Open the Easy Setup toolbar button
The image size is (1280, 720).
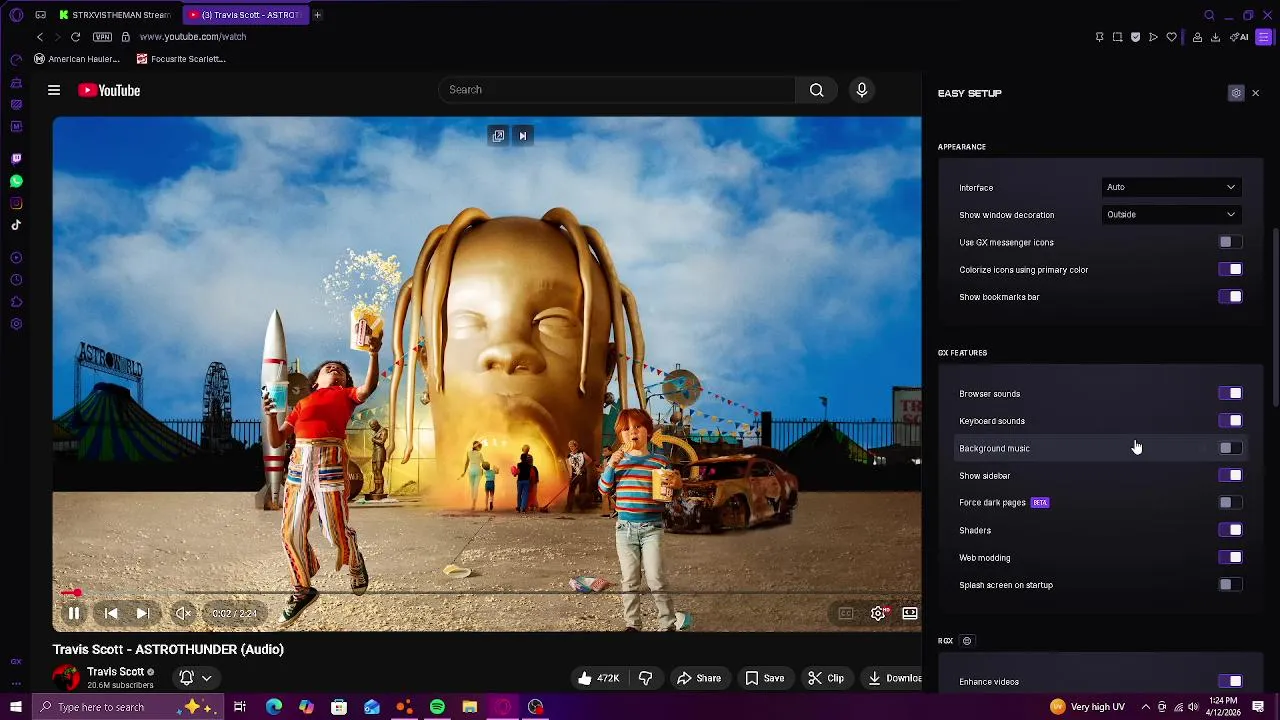pos(1264,37)
